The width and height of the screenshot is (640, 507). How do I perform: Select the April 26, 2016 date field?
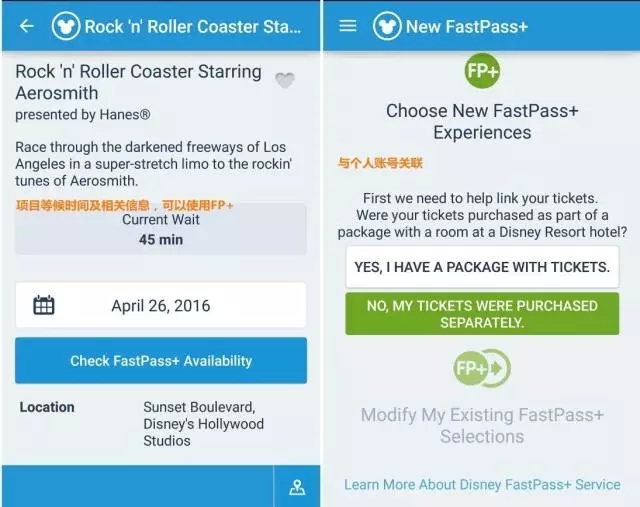[x=160, y=305]
